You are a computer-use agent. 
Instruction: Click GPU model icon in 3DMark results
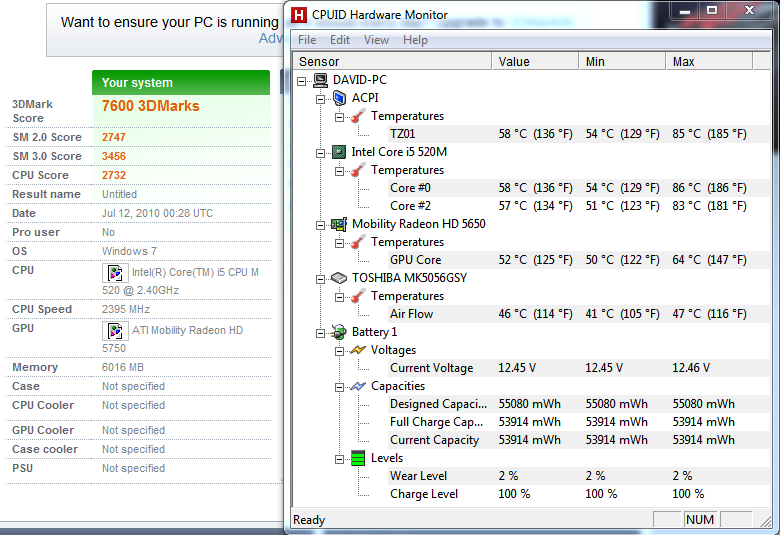click(x=115, y=330)
